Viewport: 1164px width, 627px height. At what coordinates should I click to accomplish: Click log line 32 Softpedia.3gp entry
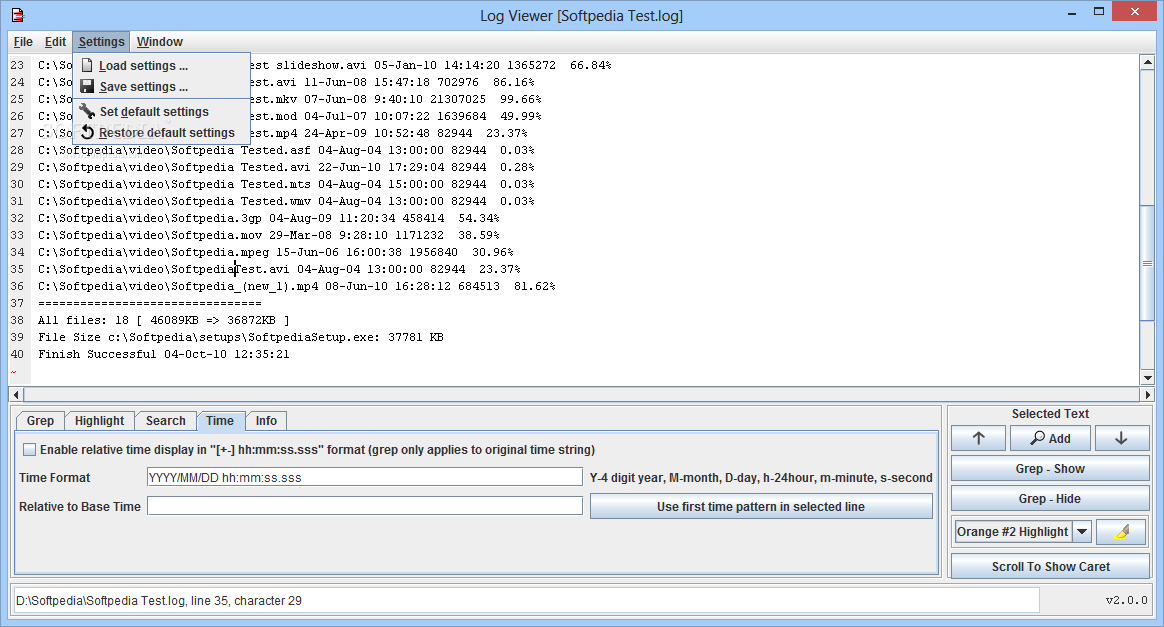tap(268, 218)
